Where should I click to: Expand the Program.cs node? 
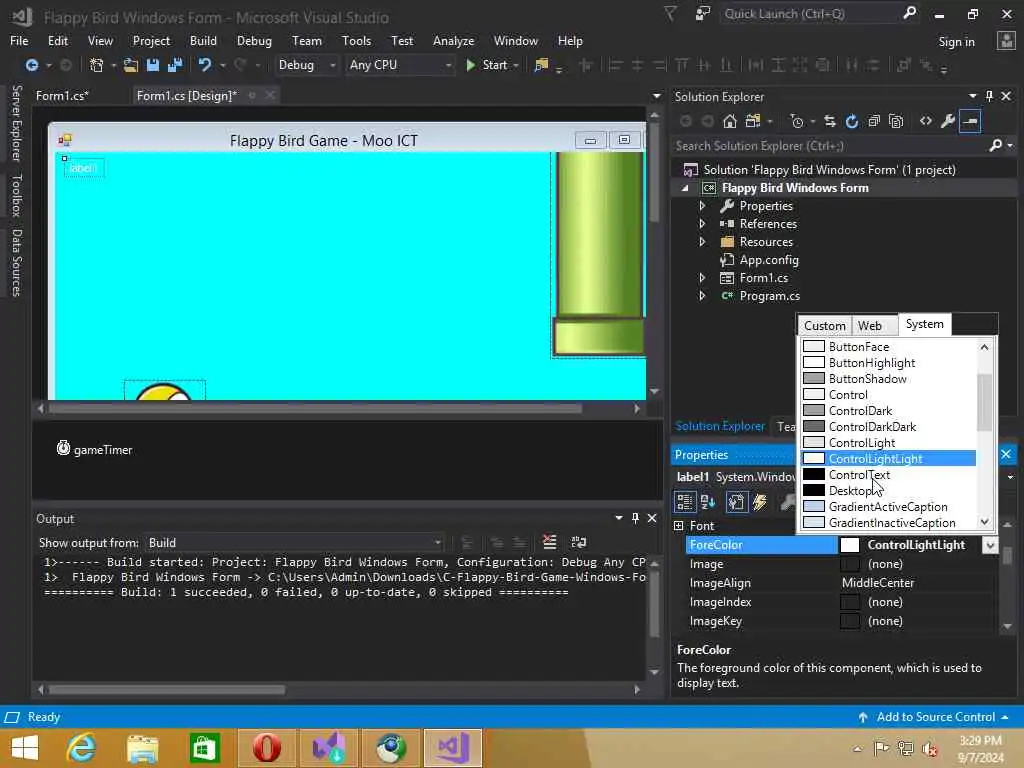(702, 295)
